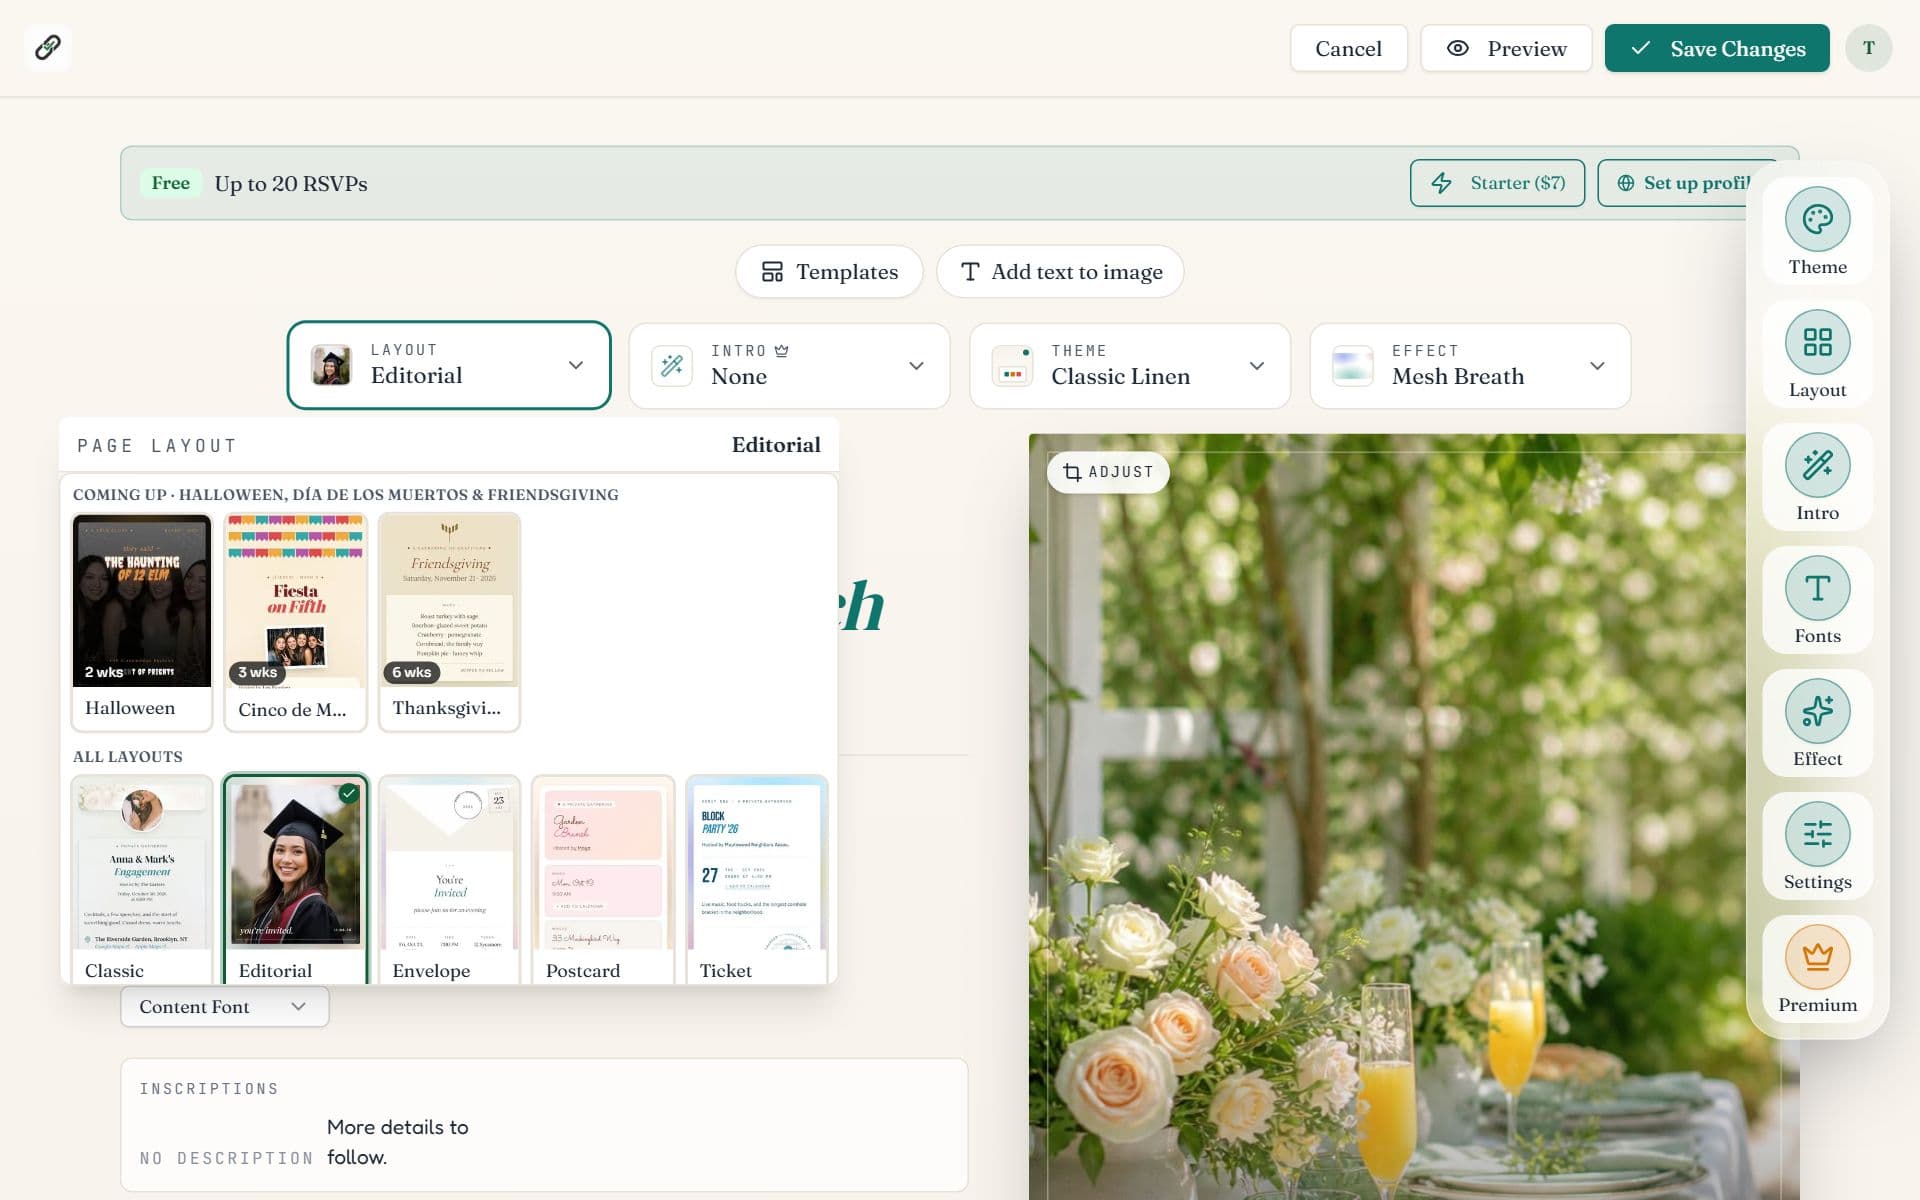Expand the Theme Classic Linen dropdown chevron

[1257, 366]
